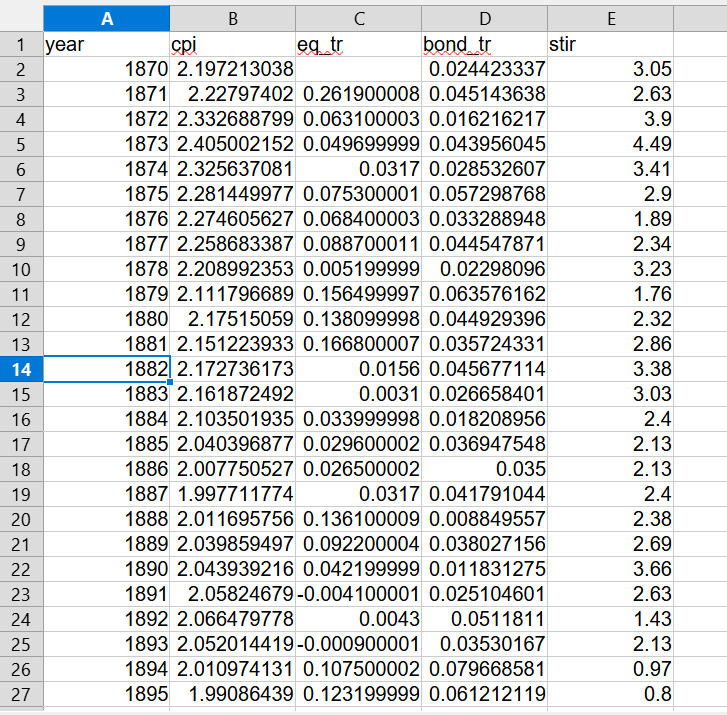
Task: Select the cell containing year 1895
Action: [x=107, y=695]
